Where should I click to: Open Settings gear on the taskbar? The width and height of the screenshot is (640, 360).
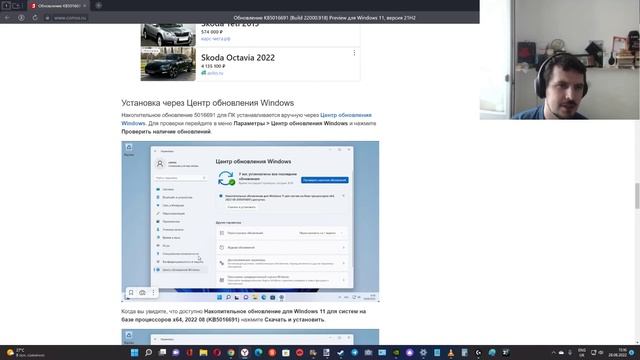[423, 353]
